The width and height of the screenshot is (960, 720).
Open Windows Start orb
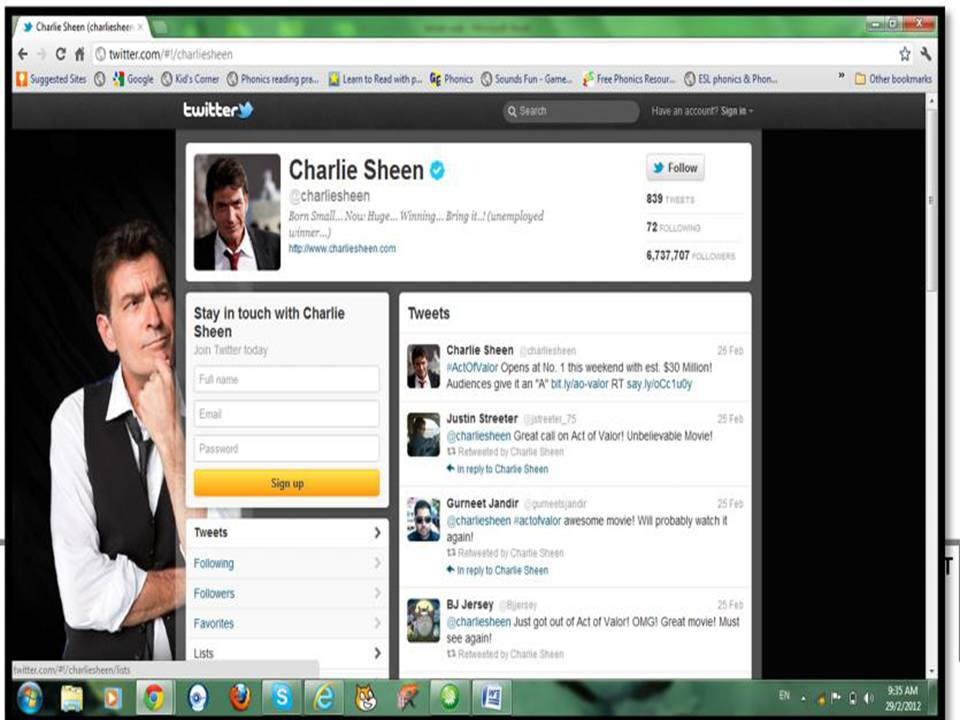coord(29,698)
